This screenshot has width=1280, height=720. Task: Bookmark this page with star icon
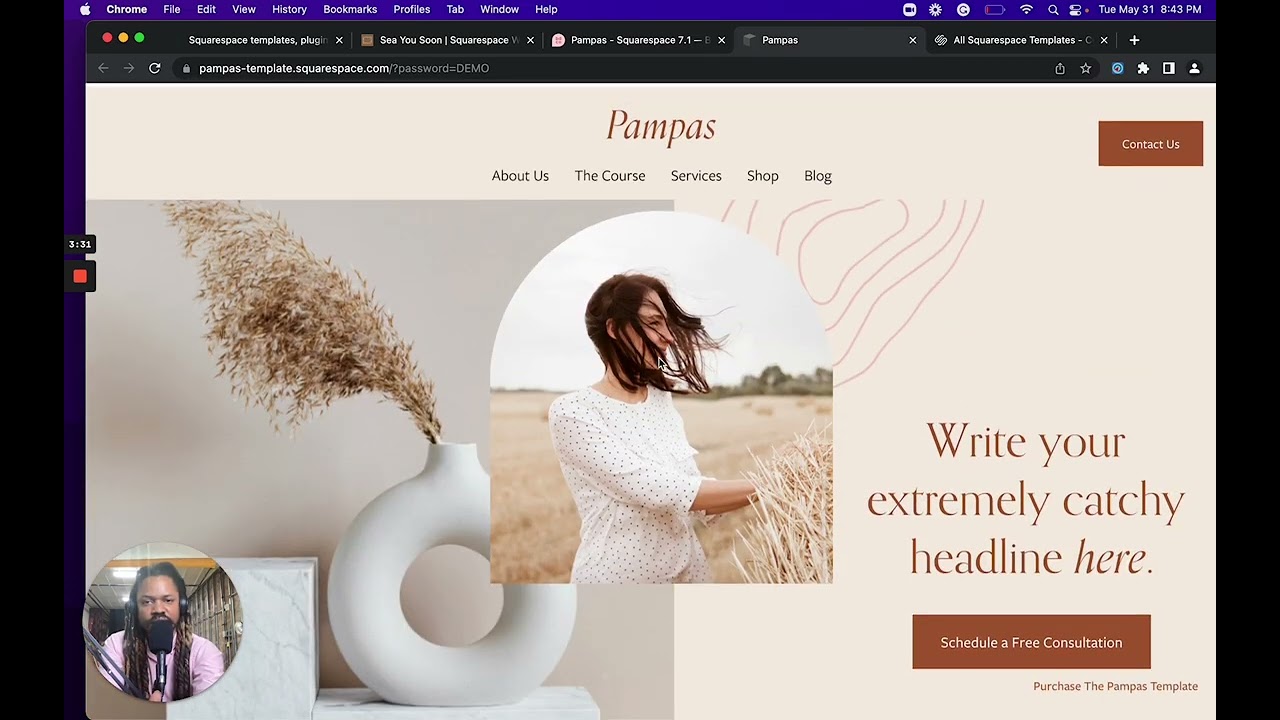click(1085, 68)
